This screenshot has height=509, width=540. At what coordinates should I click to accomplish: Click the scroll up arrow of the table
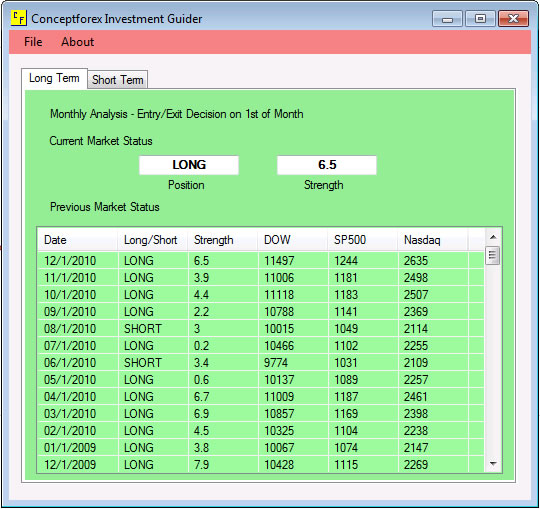(493, 237)
